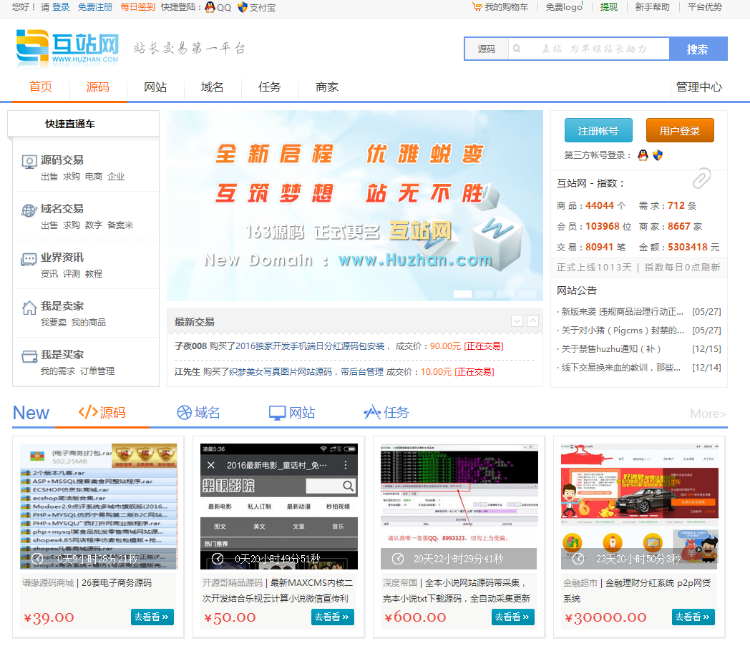Viewport: 750px width, 646px height.
Task: Open the 26套电子商务源码 product thumbnail
Action: [99, 506]
